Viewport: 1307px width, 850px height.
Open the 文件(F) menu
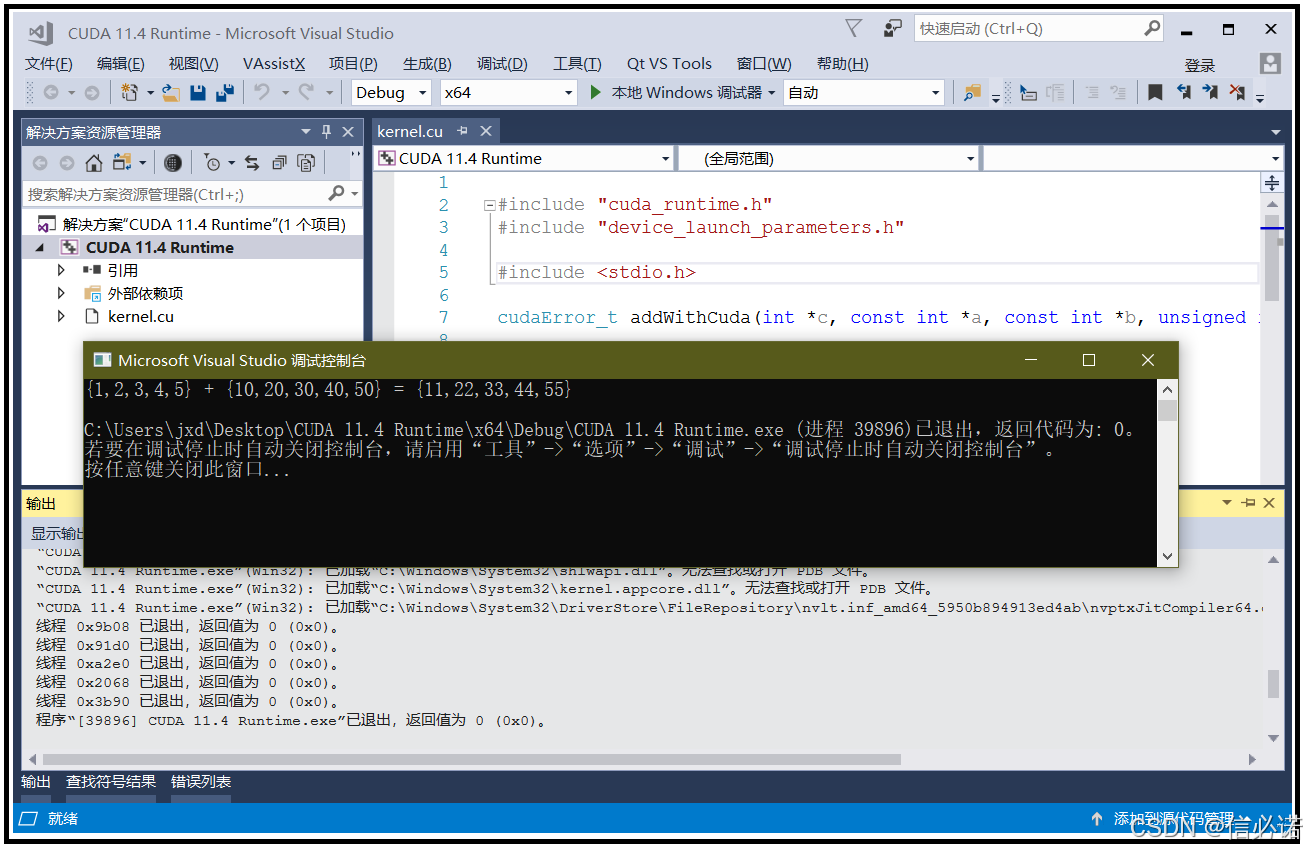tap(49, 64)
